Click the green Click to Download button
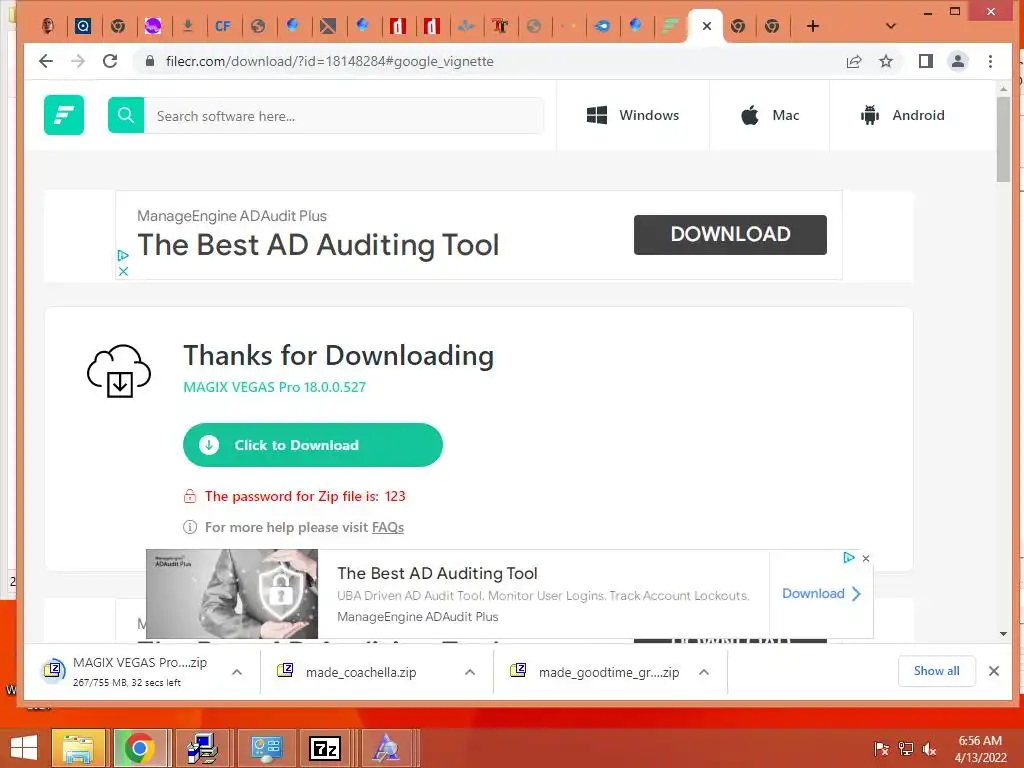1024x768 pixels. (x=313, y=445)
